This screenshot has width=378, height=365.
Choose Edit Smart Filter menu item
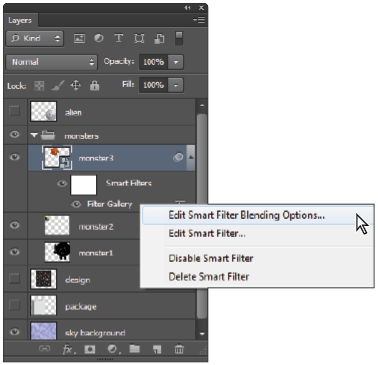207,233
